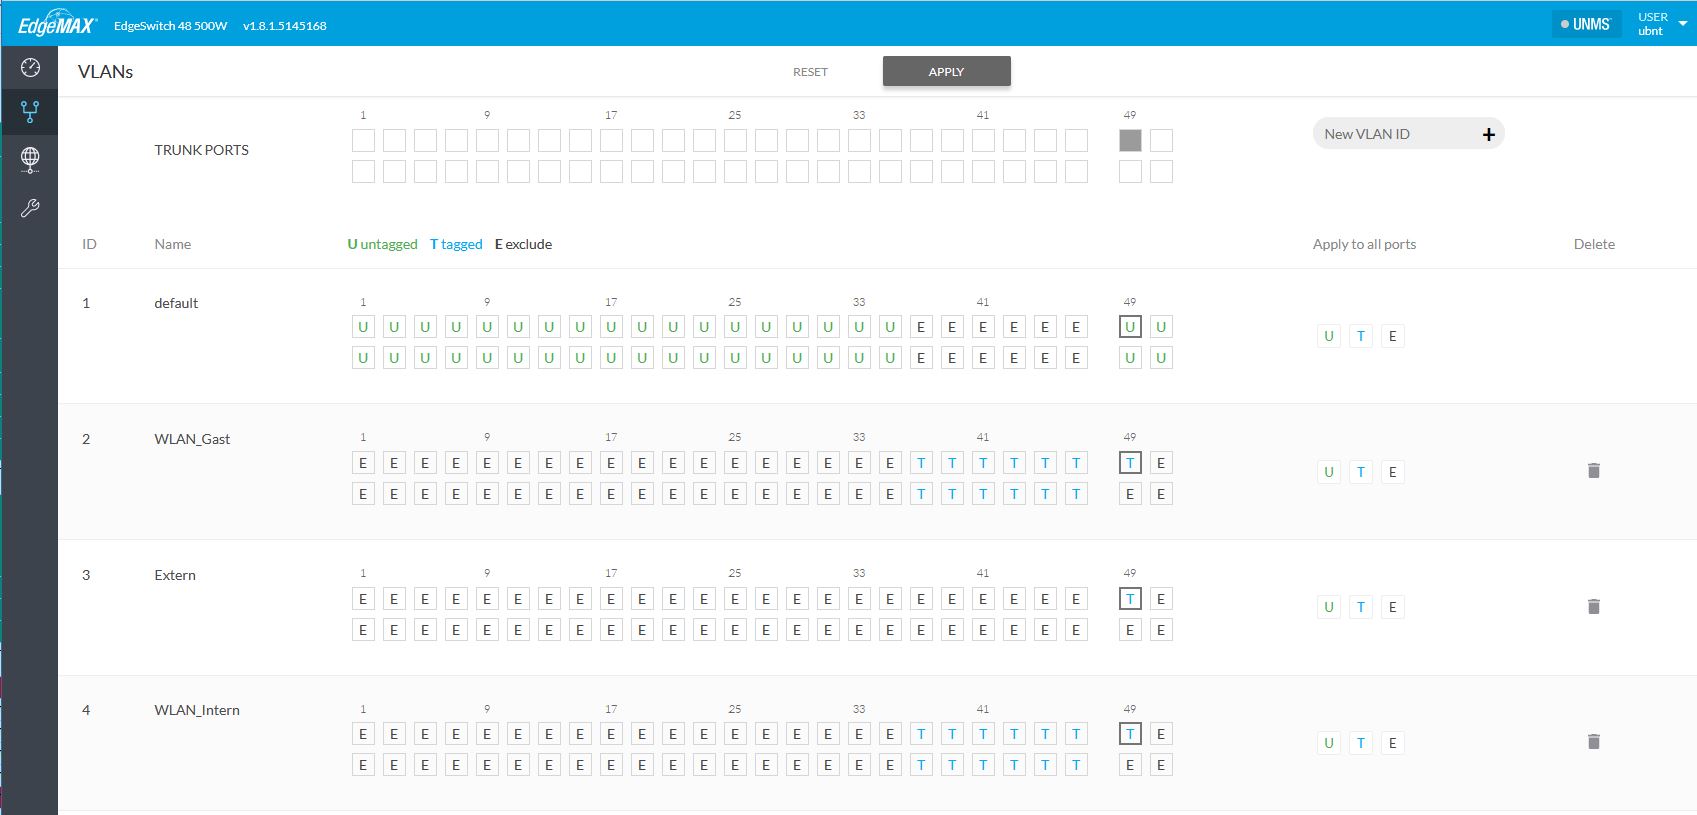Toggle trunk port 47 checkbox
Image resolution: width=1697 pixels, height=815 pixels.
[1076, 141]
